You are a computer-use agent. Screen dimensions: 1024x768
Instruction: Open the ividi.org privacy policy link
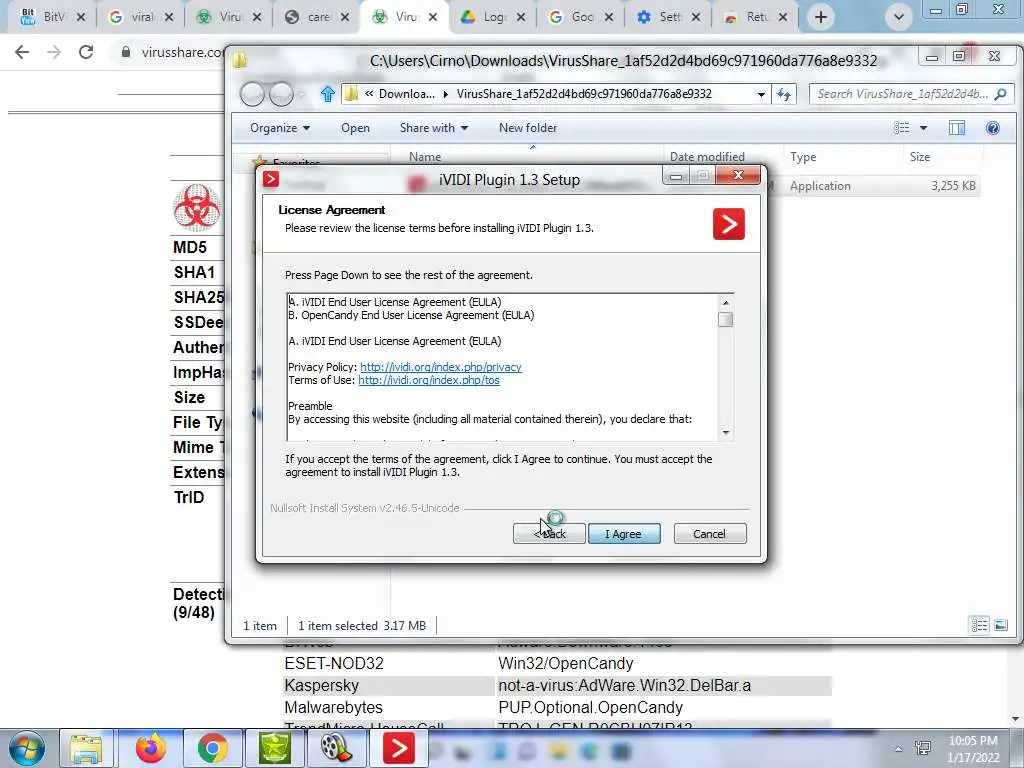click(x=441, y=367)
